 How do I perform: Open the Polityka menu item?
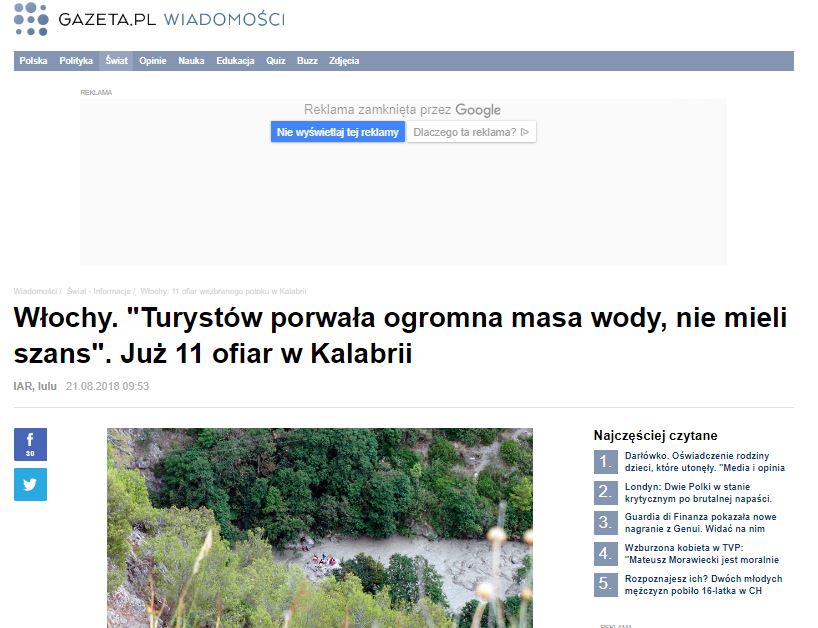coord(76,61)
